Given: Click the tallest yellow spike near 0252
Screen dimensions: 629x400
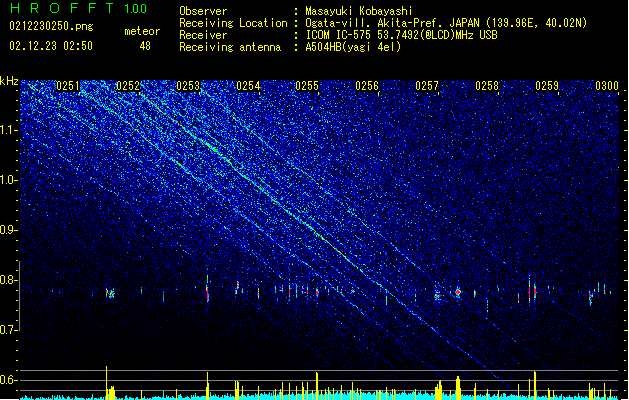Looking at the screenshot, I should 106,382.
